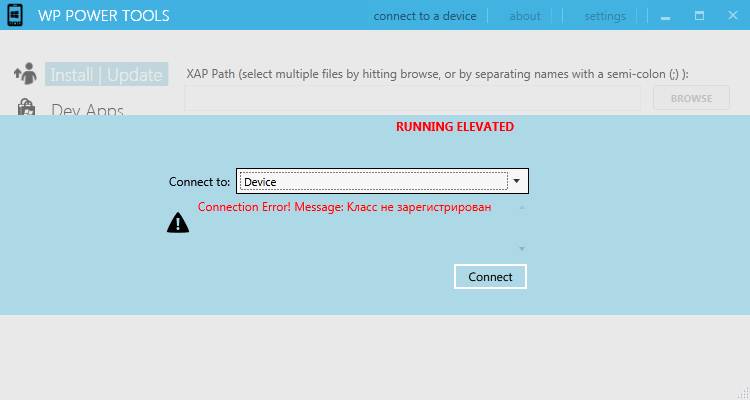Click the RUNNING ELEVATED label

455,127
